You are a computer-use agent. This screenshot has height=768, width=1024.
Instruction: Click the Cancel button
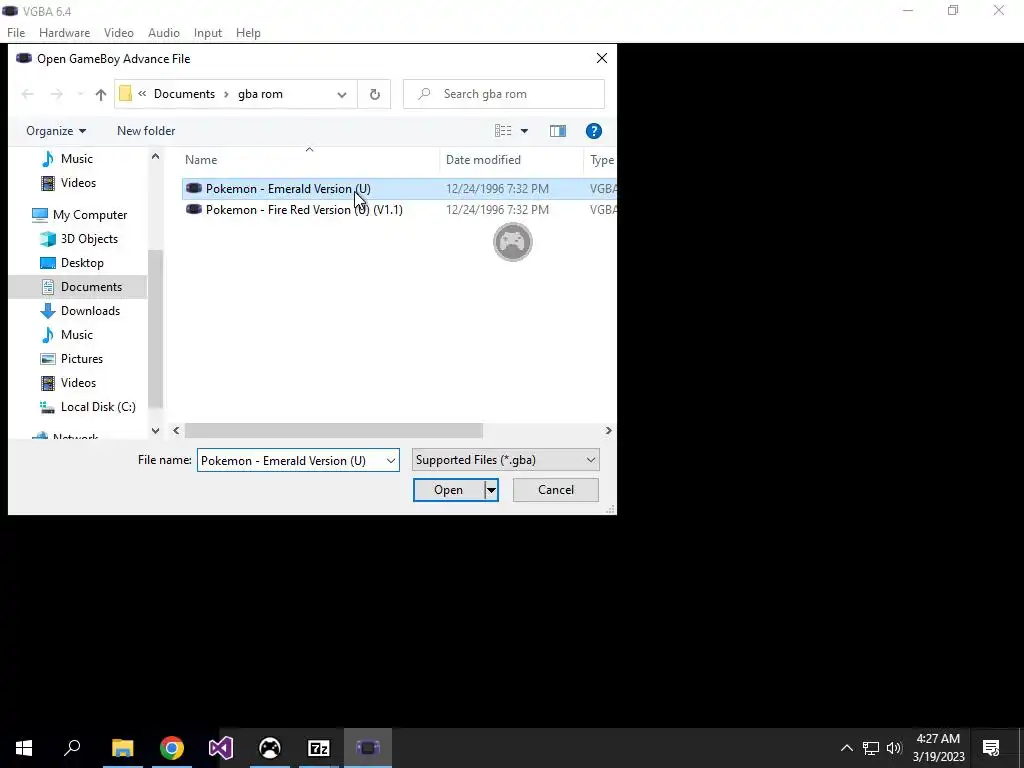click(556, 490)
